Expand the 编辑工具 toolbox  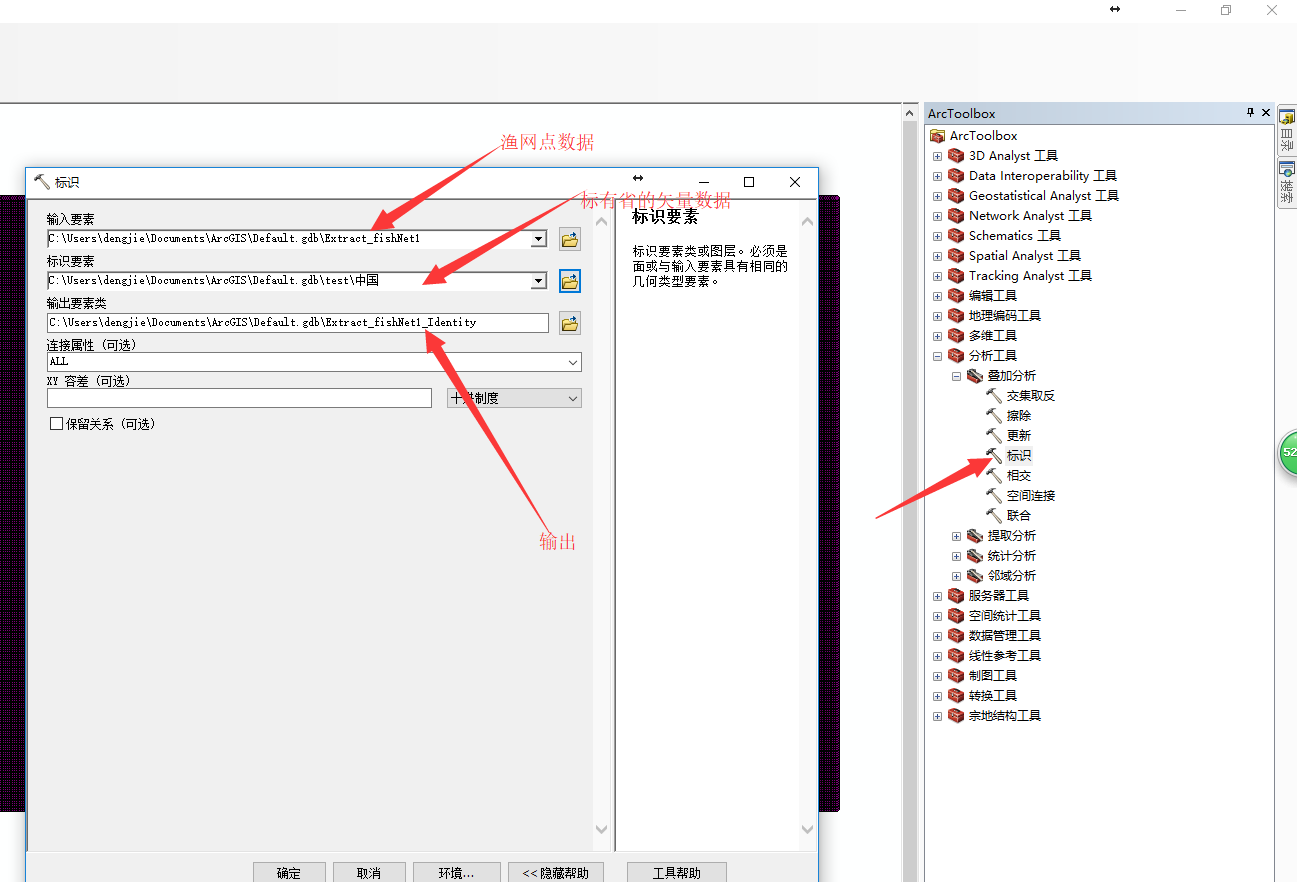[x=937, y=296]
